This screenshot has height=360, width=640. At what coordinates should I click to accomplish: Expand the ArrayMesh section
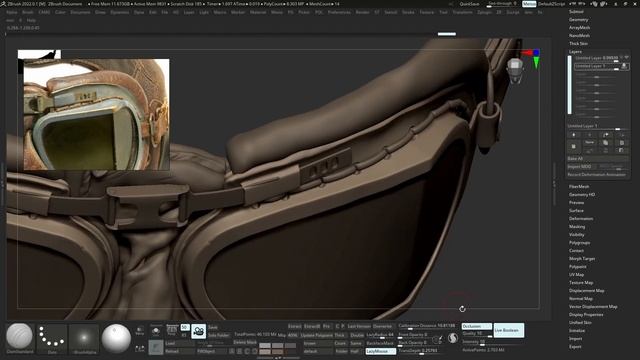click(x=579, y=28)
